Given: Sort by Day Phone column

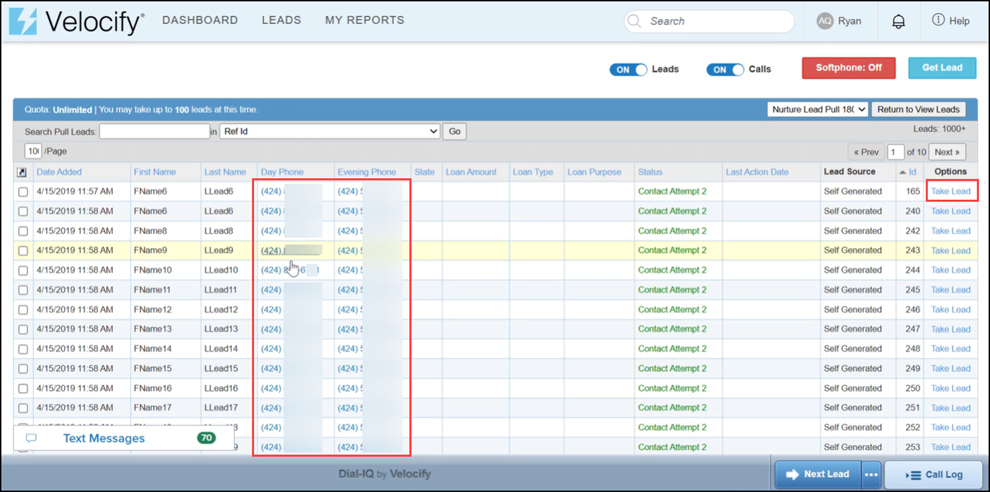Looking at the screenshot, I should [x=282, y=172].
